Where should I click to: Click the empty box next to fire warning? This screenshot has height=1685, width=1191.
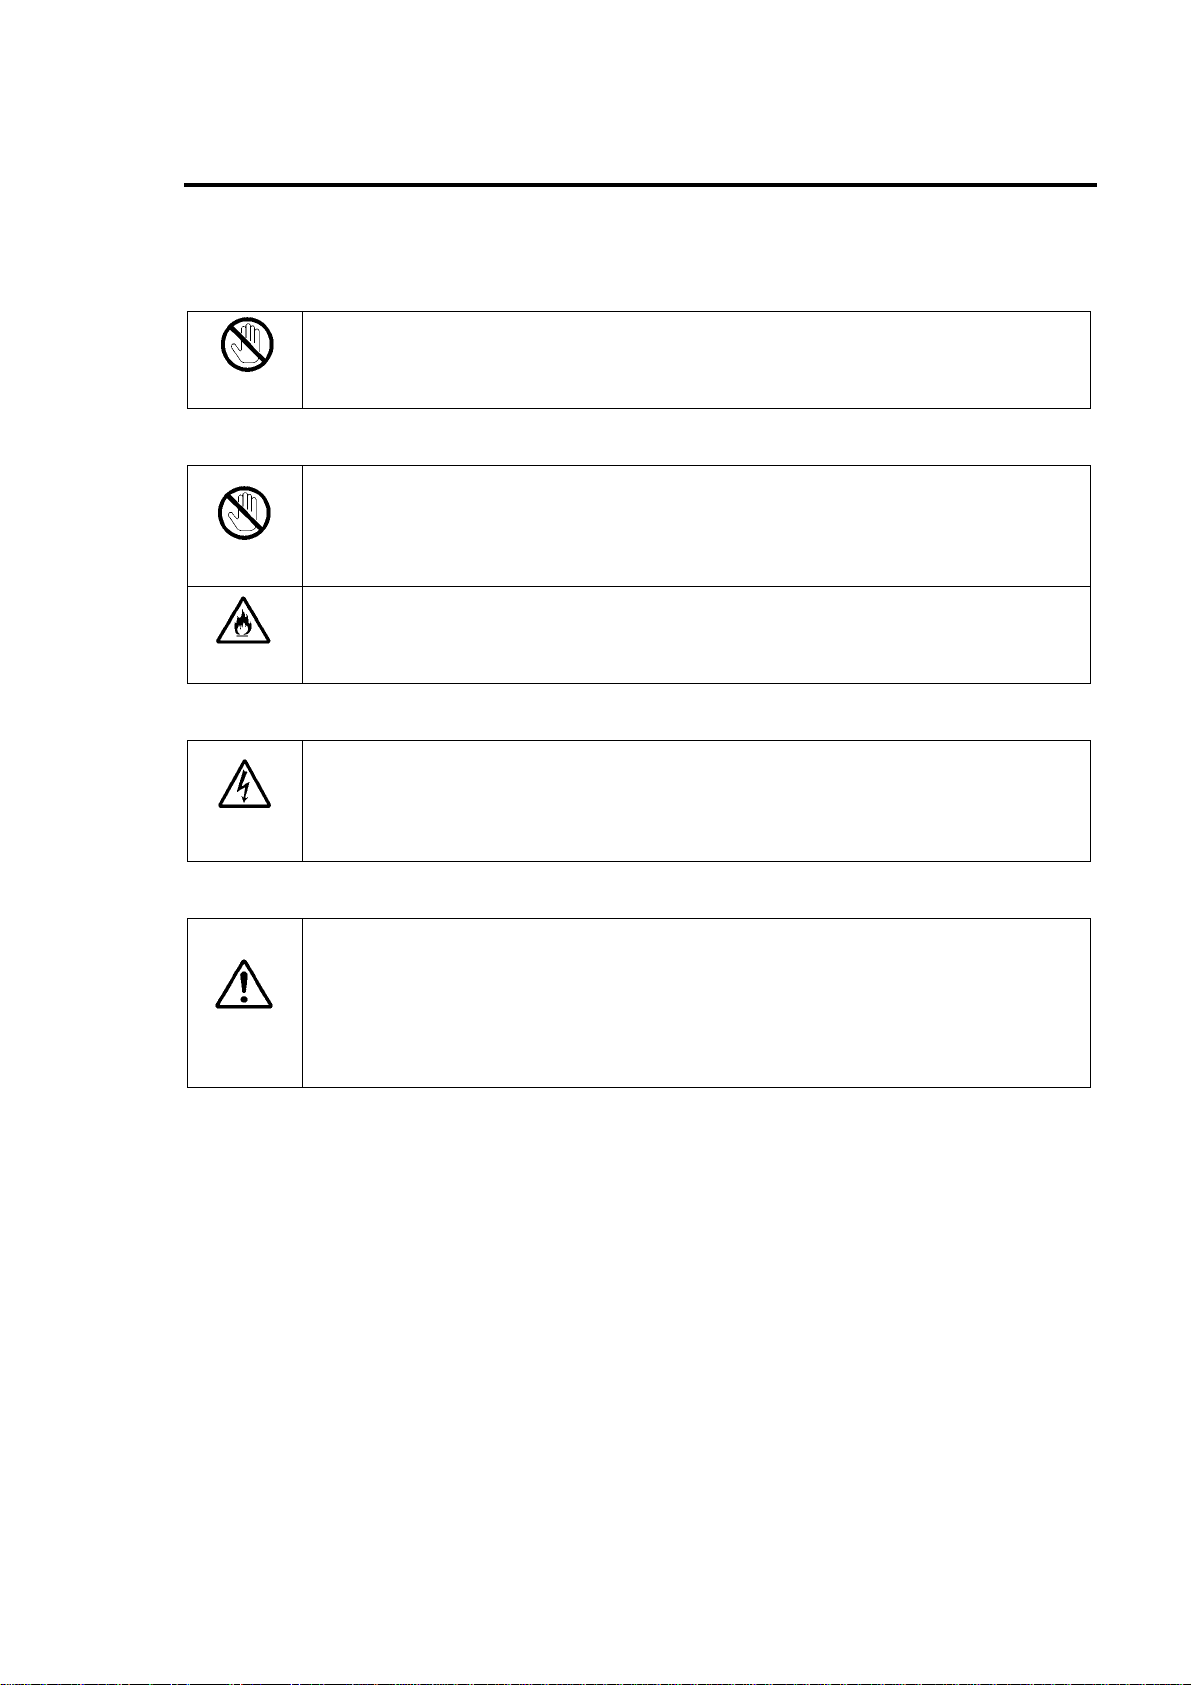point(696,635)
